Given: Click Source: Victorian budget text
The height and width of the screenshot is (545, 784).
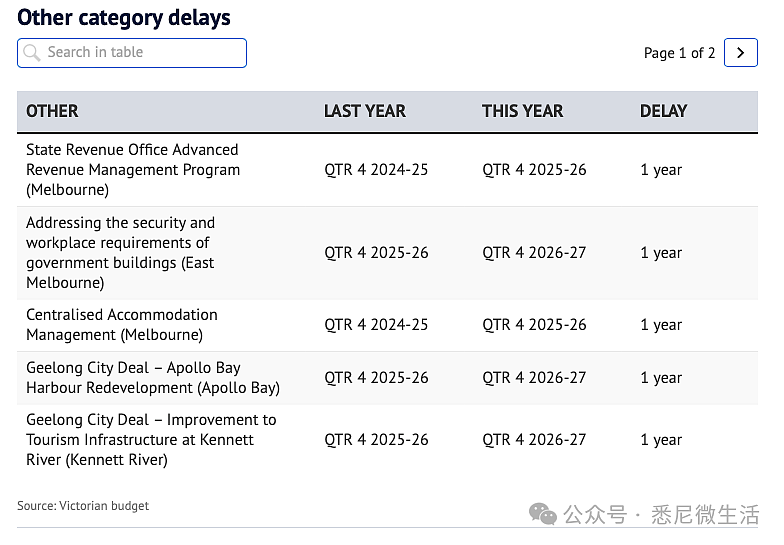Looking at the screenshot, I should 83,506.
